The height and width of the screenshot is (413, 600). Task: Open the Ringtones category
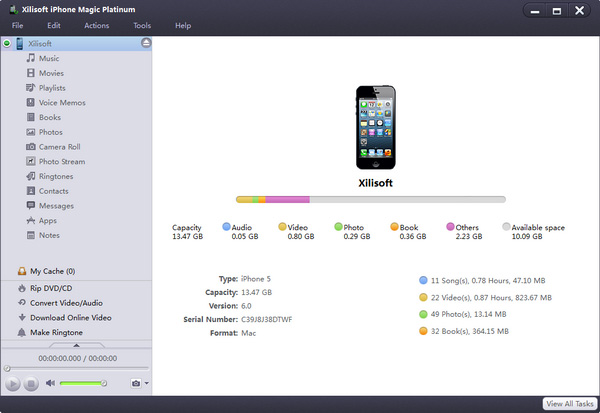point(54,176)
